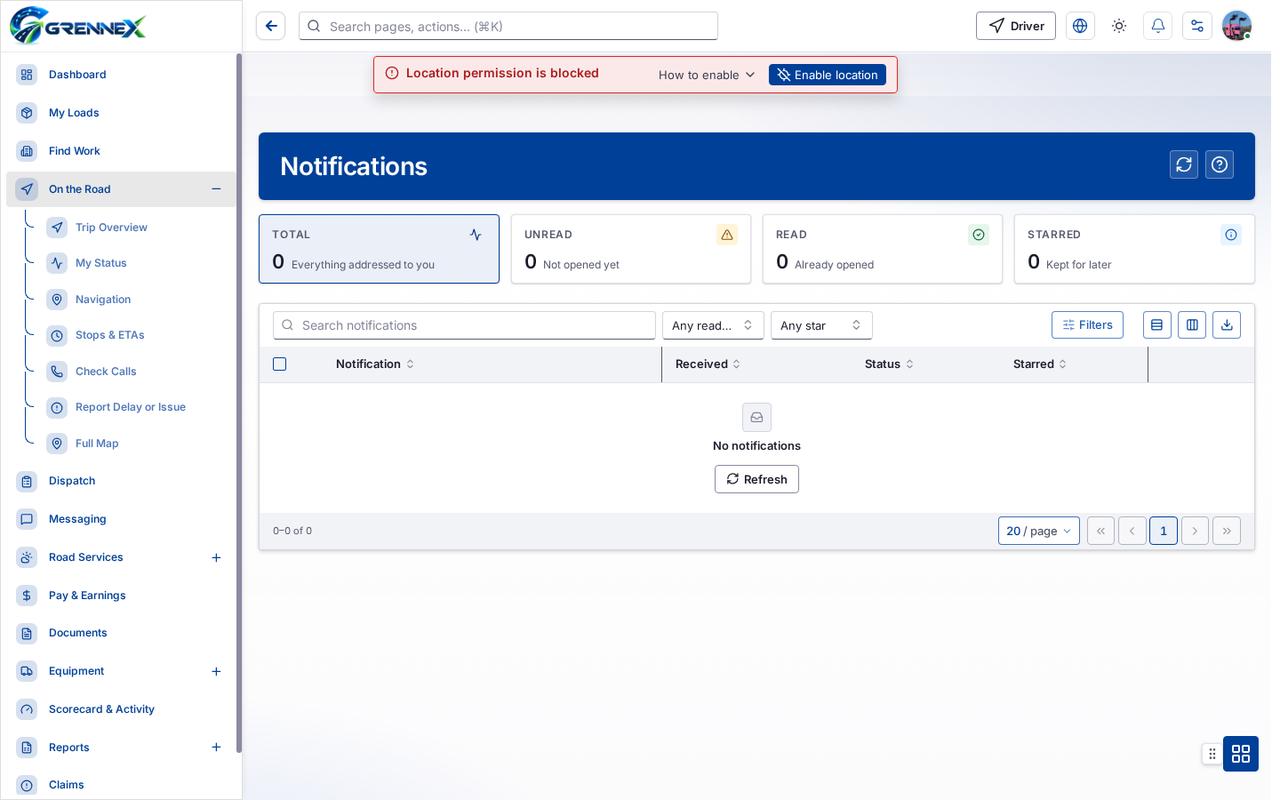Download notifications with export icon
1280x800 pixels.
[1227, 325]
